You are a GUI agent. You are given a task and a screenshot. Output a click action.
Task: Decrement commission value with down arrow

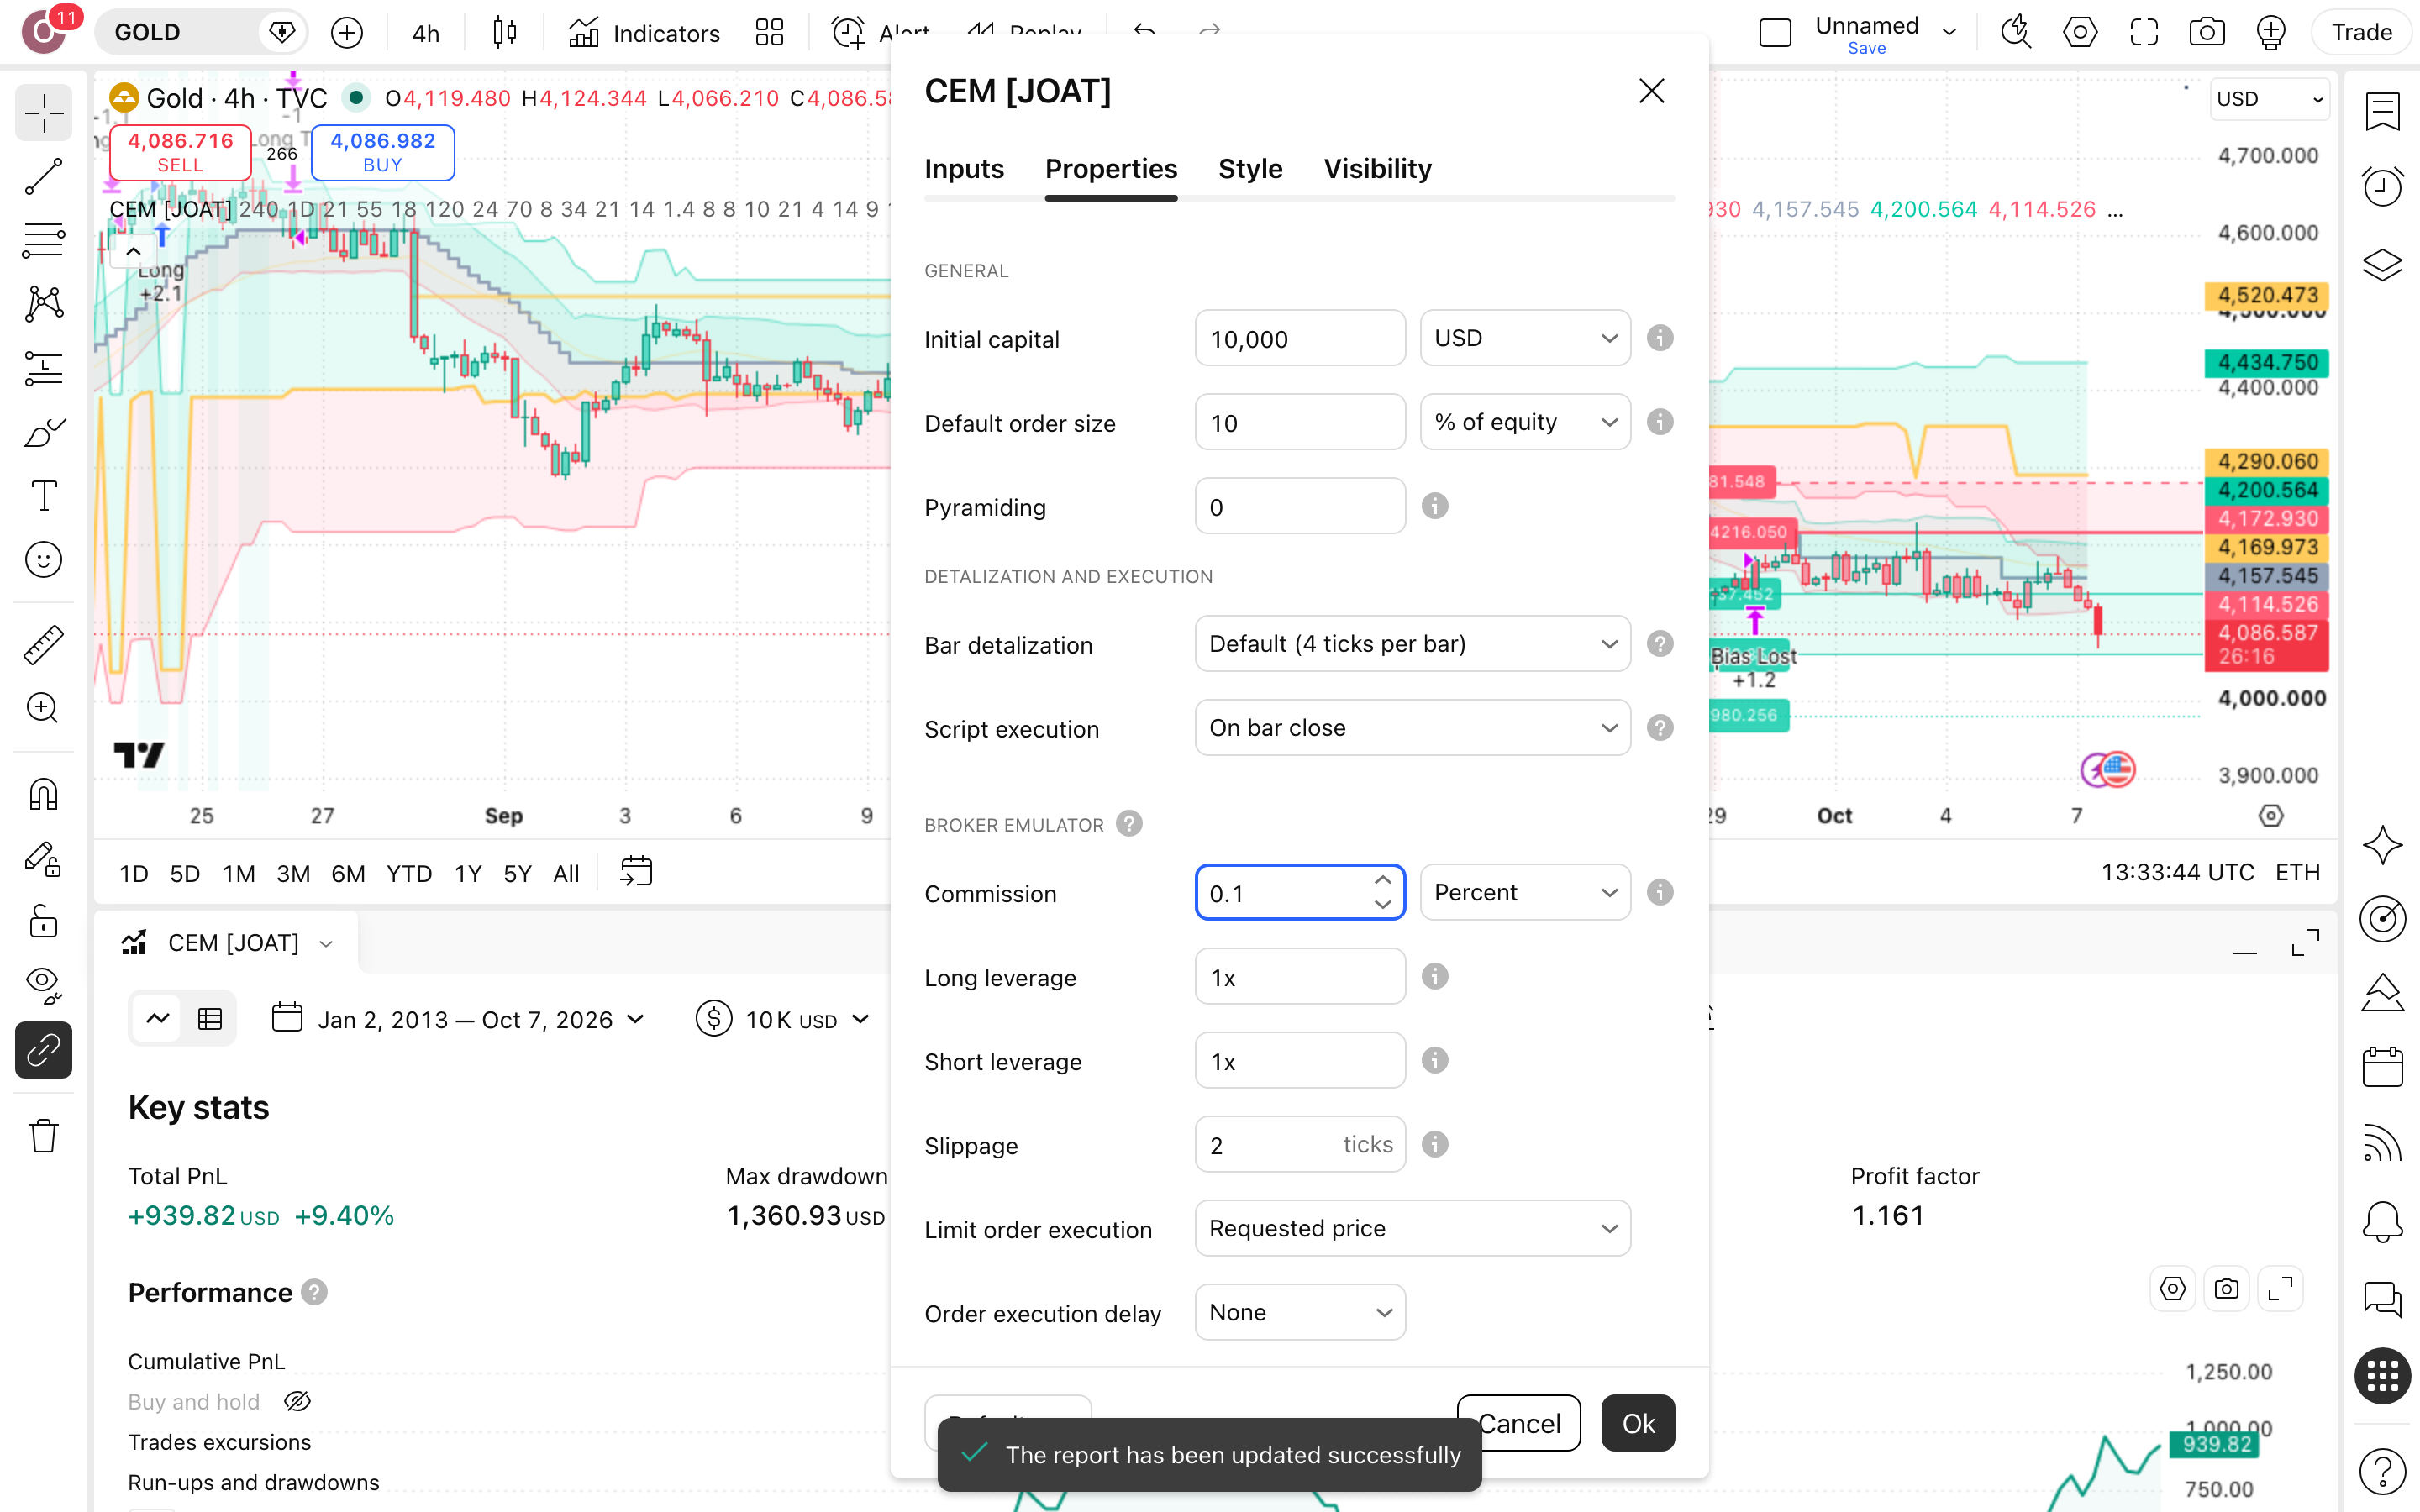pyautogui.click(x=1383, y=904)
